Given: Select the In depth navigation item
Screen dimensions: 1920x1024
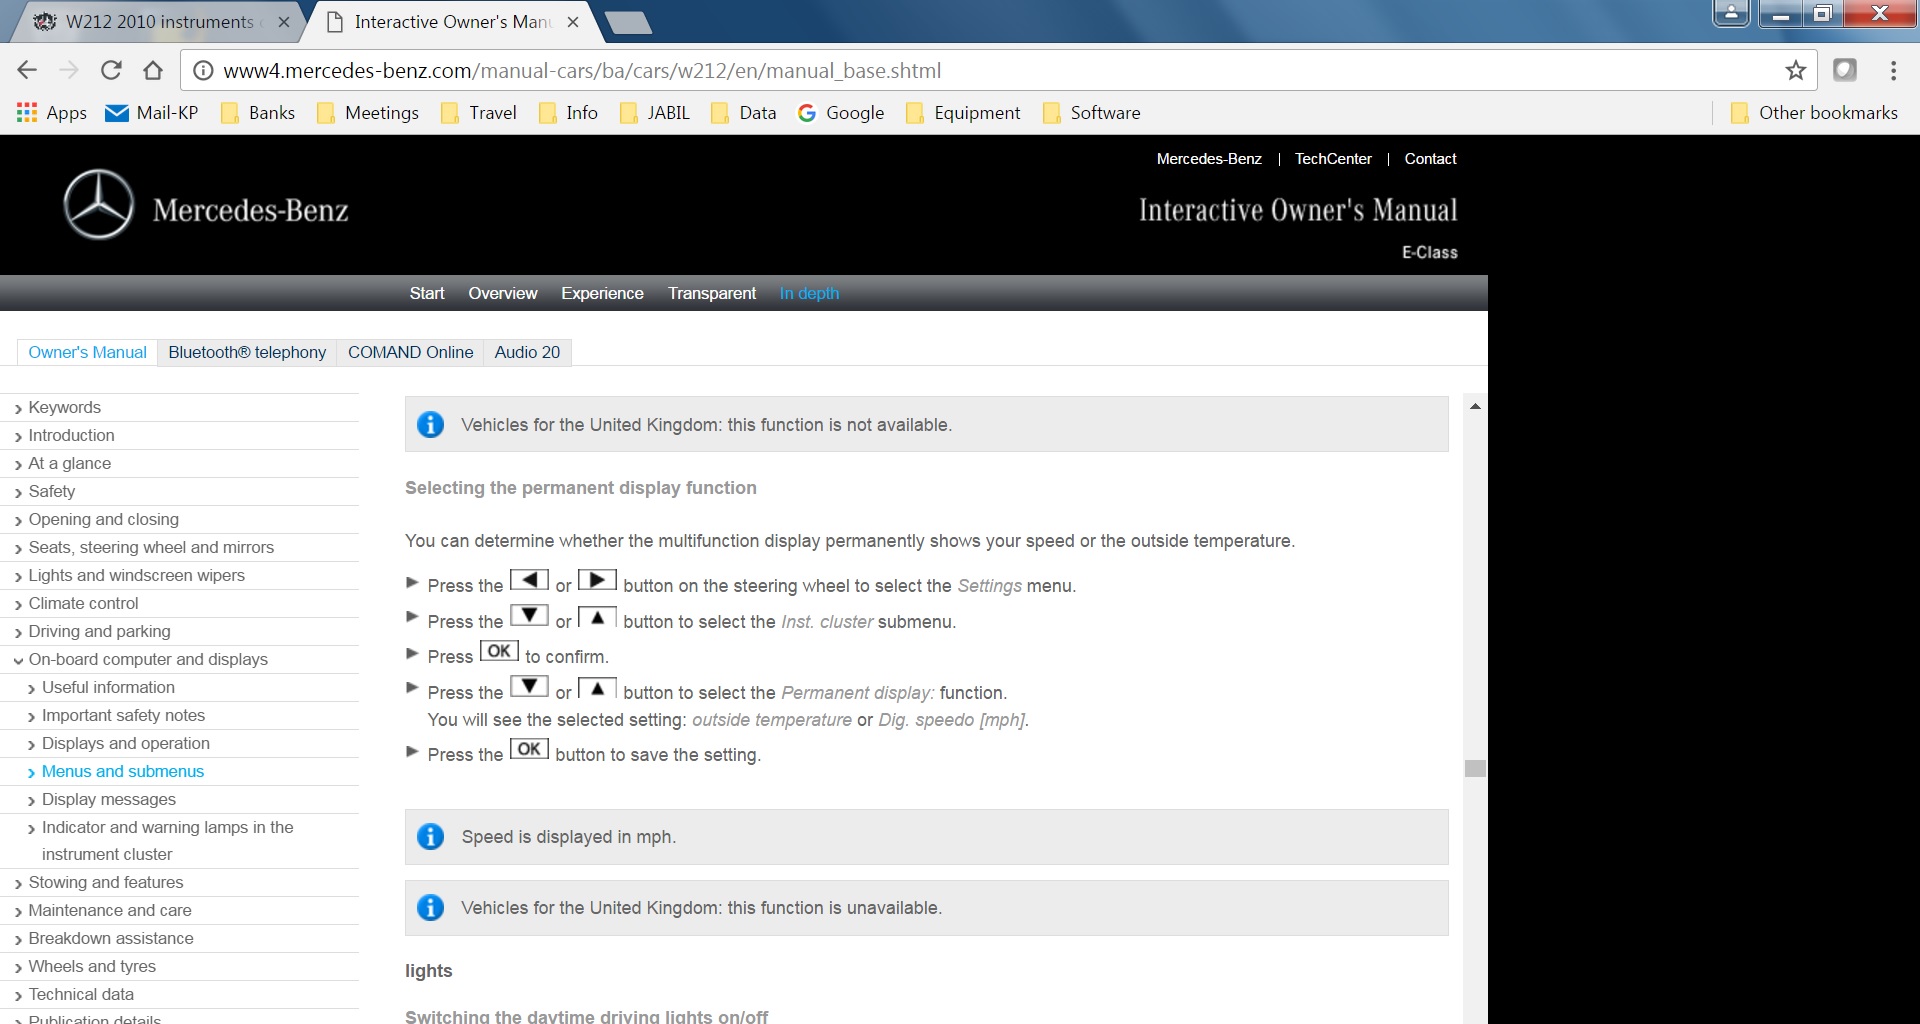Looking at the screenshot, I should (x=809, y=293).
